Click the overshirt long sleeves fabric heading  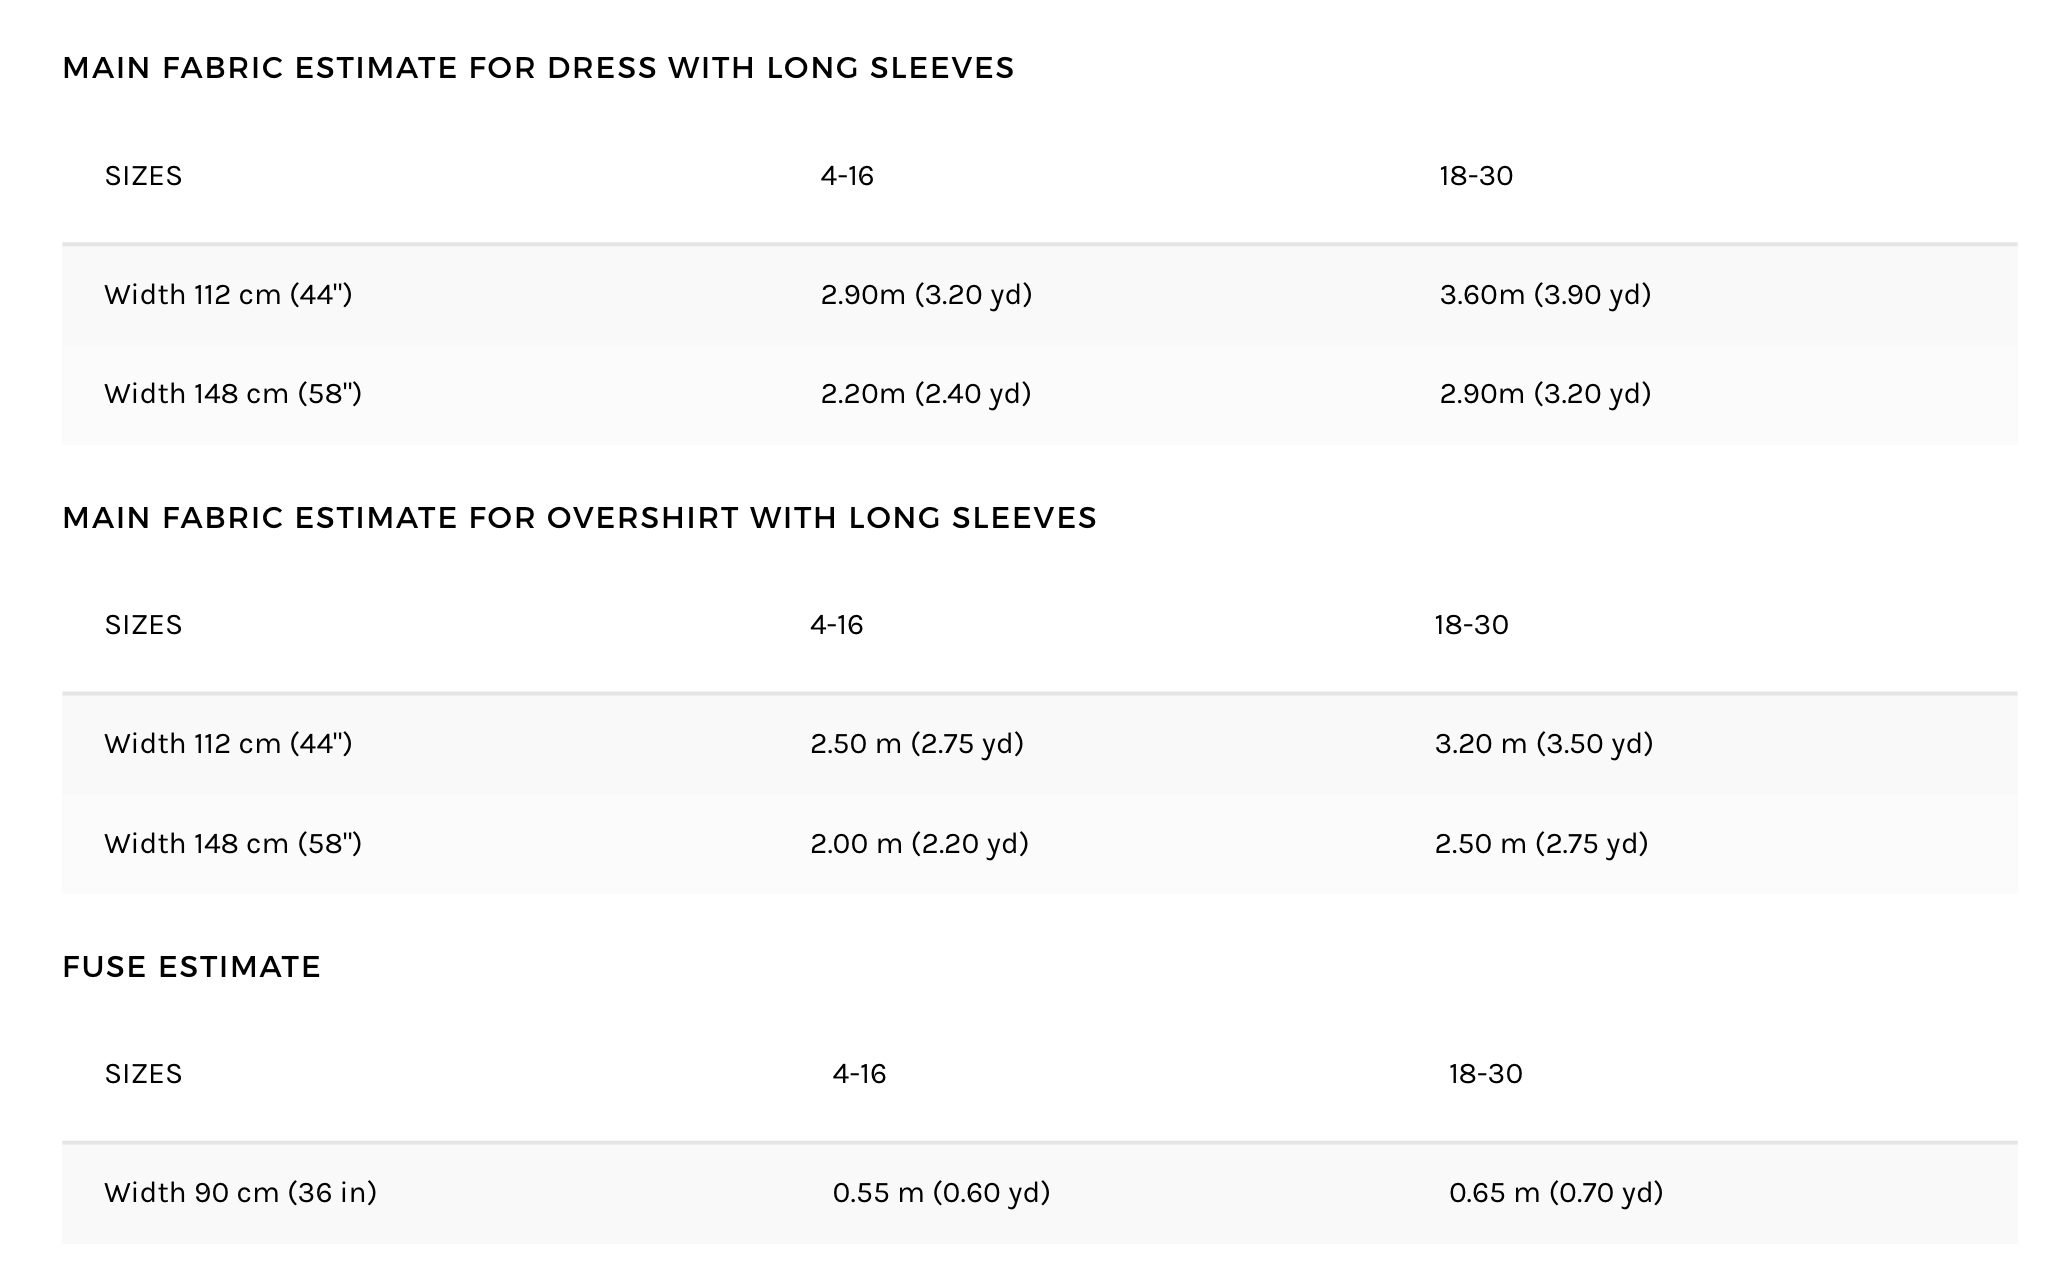pyautogui.click(x=579, y=518)
